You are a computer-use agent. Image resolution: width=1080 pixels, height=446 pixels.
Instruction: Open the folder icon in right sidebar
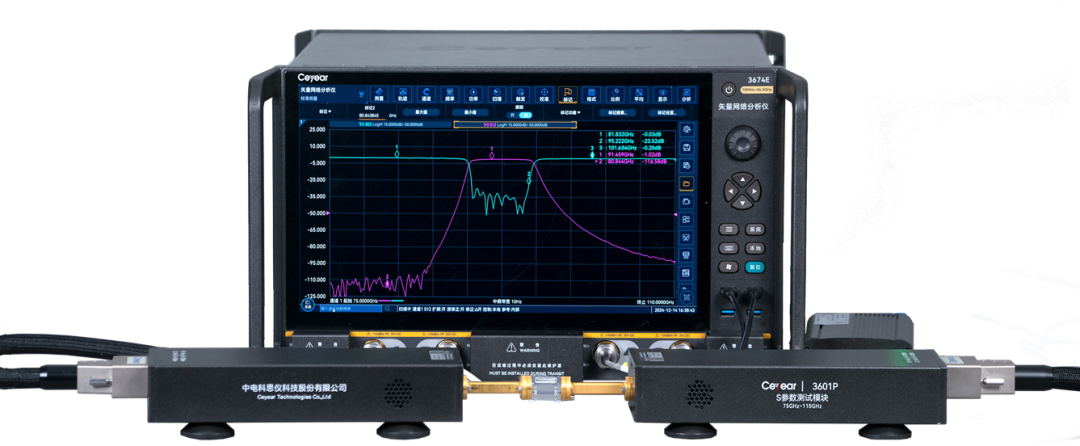click(x=686, y=184)
